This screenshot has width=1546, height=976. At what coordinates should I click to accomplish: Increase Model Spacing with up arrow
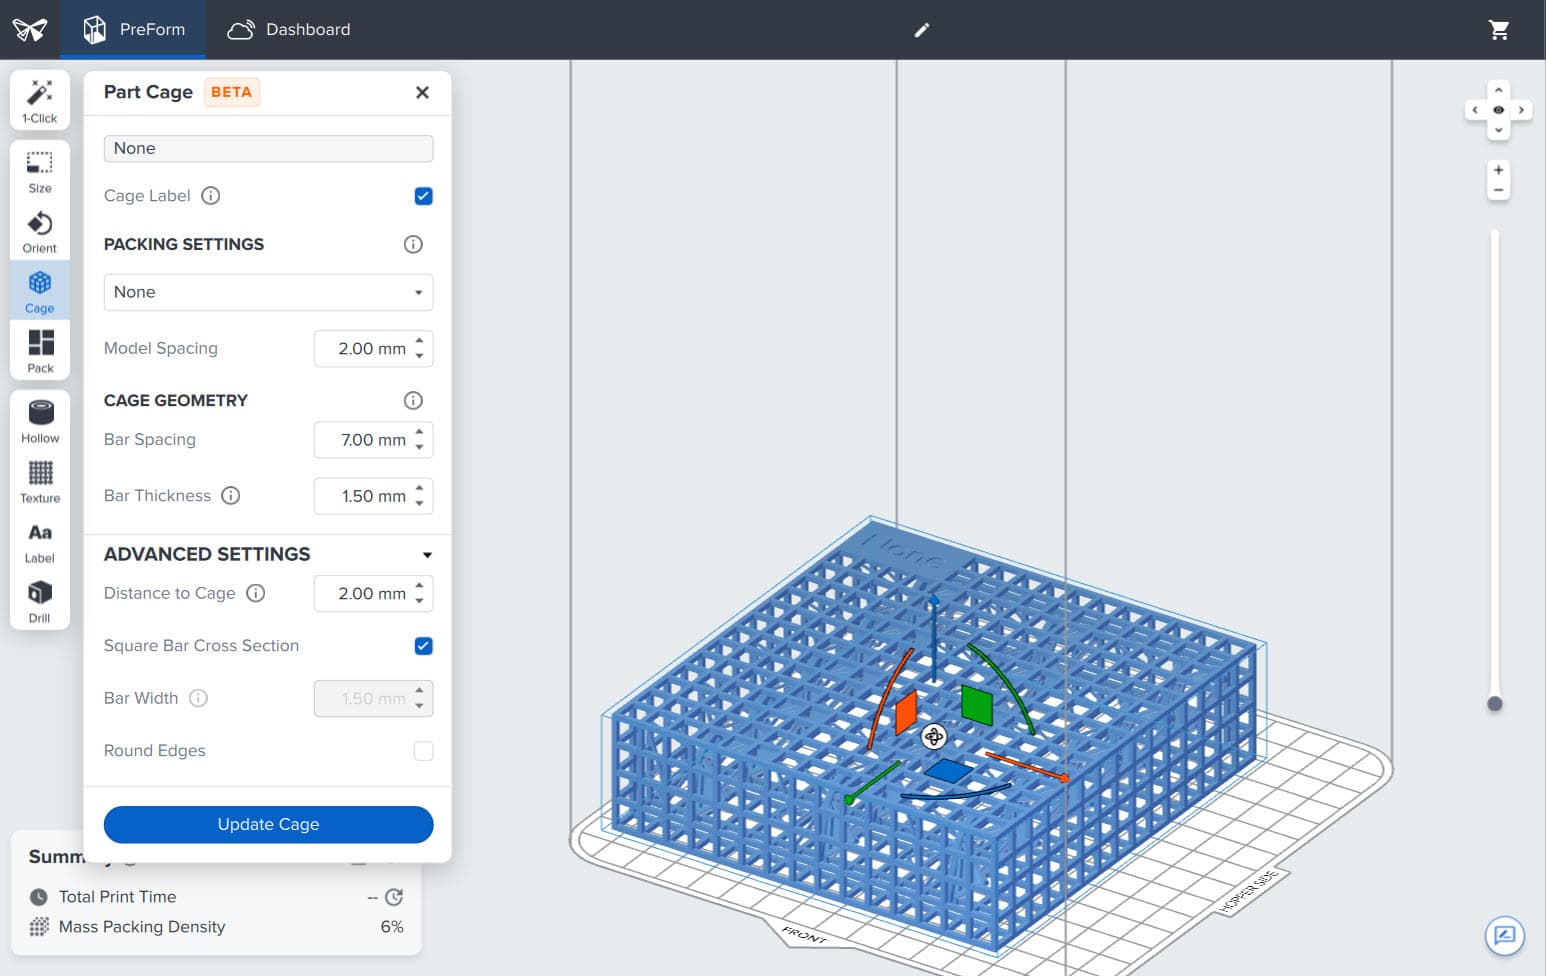coord(420,341)
